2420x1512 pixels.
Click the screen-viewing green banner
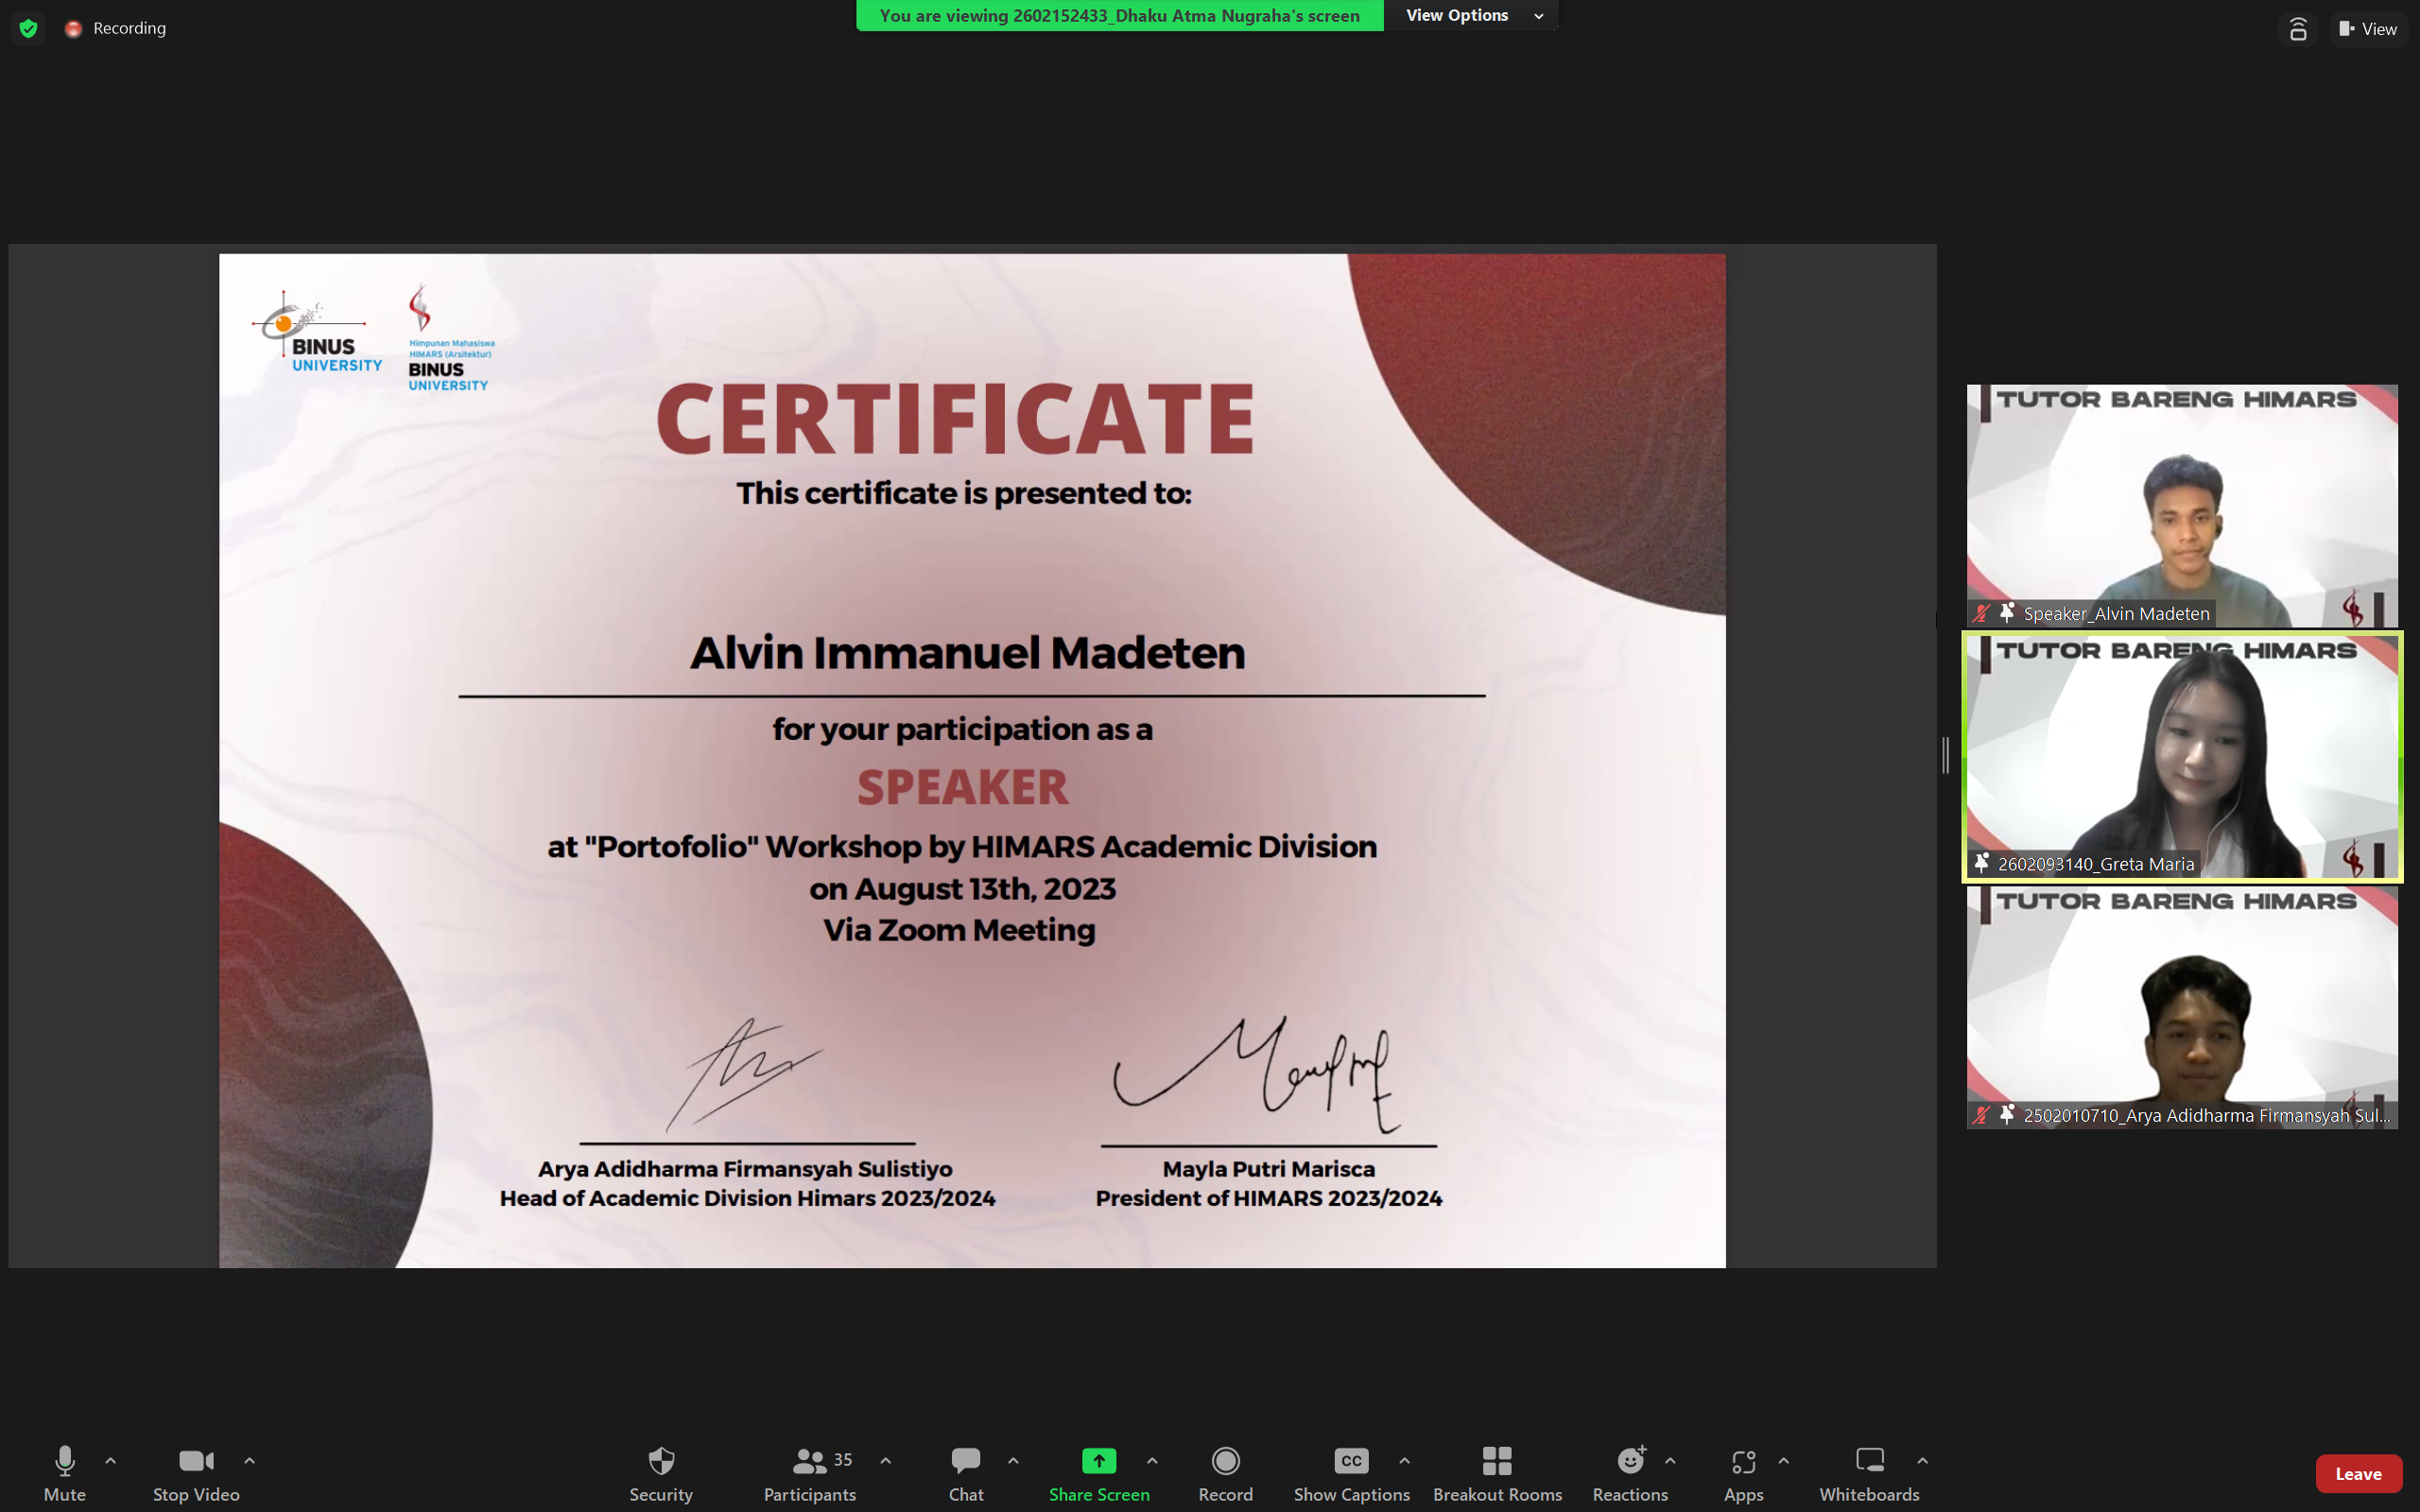tap(1119, 15)
